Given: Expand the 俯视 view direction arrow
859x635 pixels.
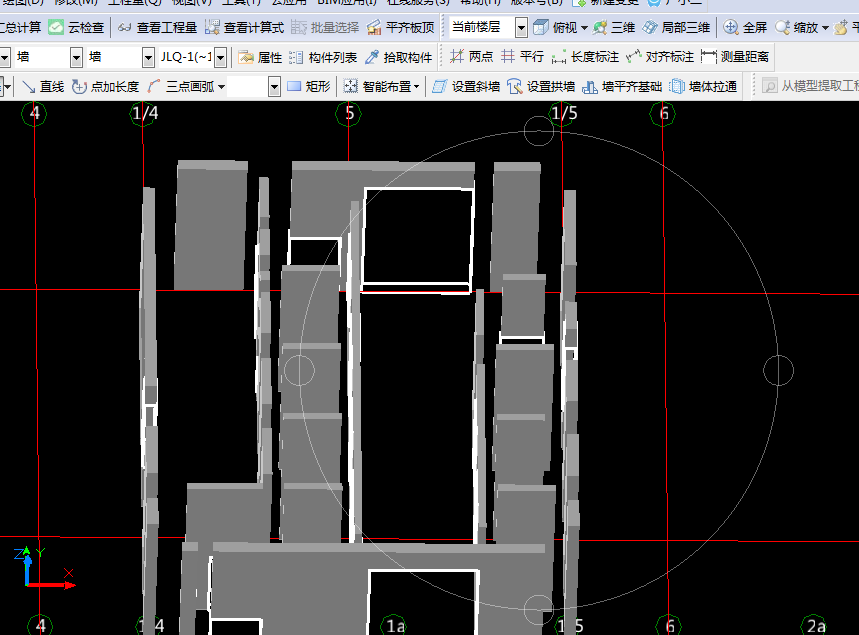Looking at the screenshot, I should [585, 27].
